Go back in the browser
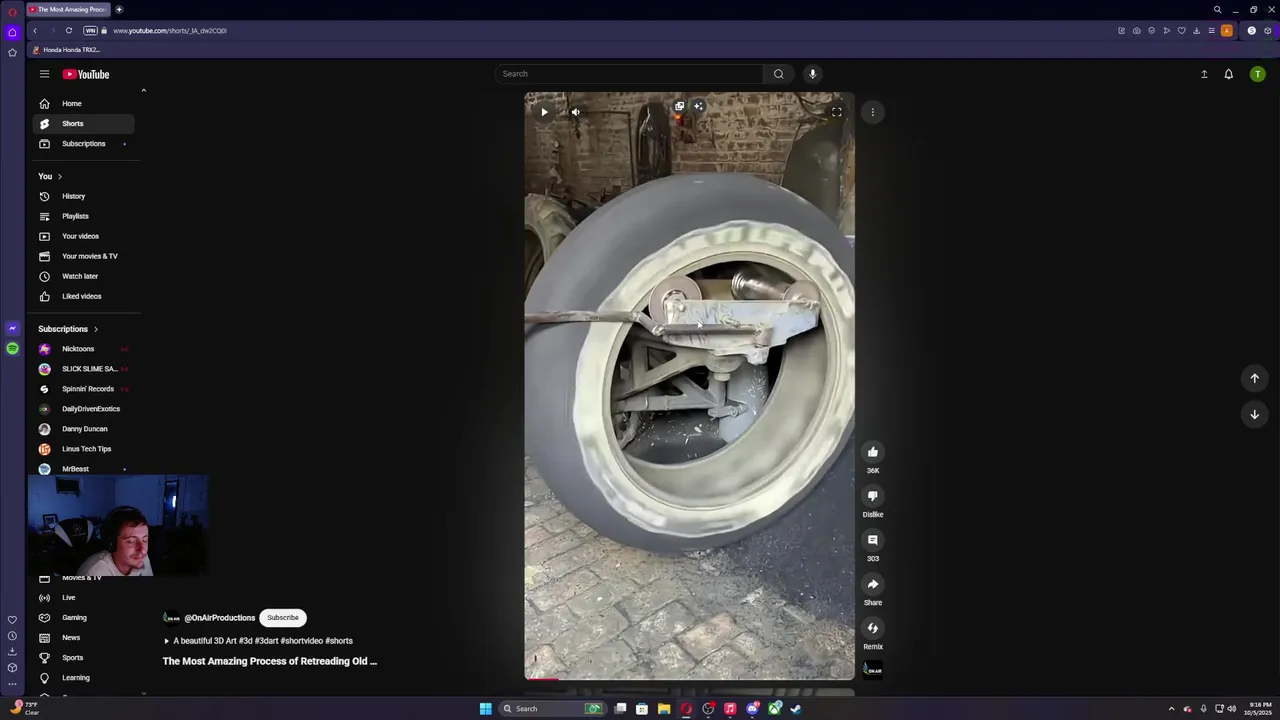The height and width of the screenshot is (720, 1280). pos(34,30)
